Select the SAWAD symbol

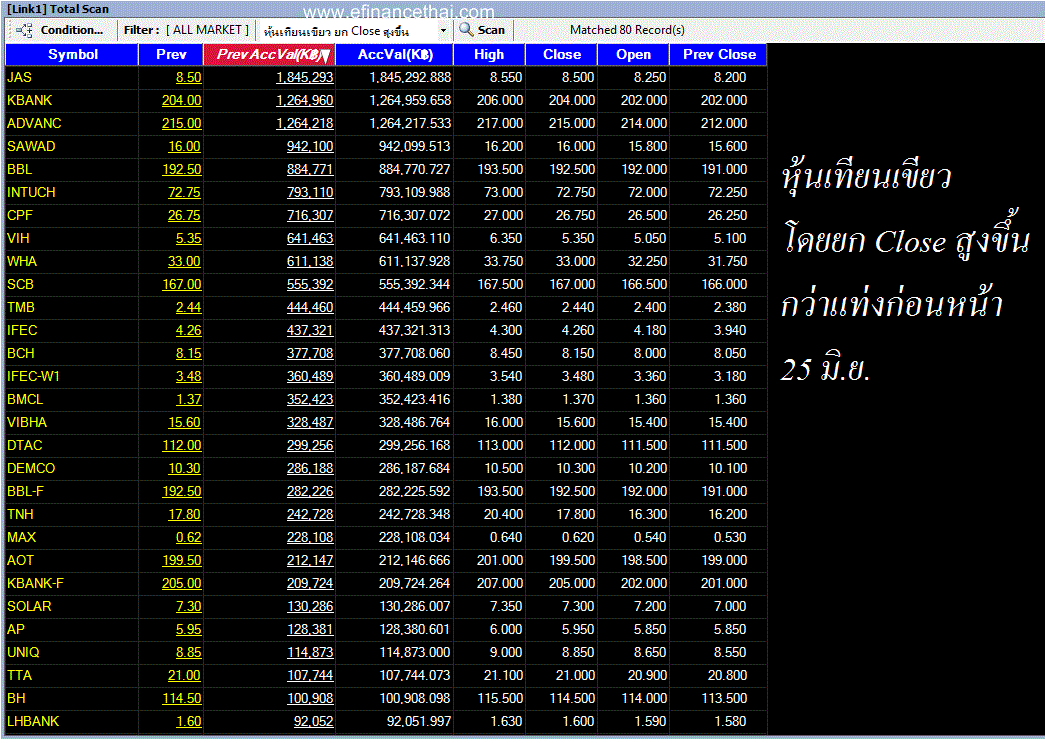click(x=31, y=147)
